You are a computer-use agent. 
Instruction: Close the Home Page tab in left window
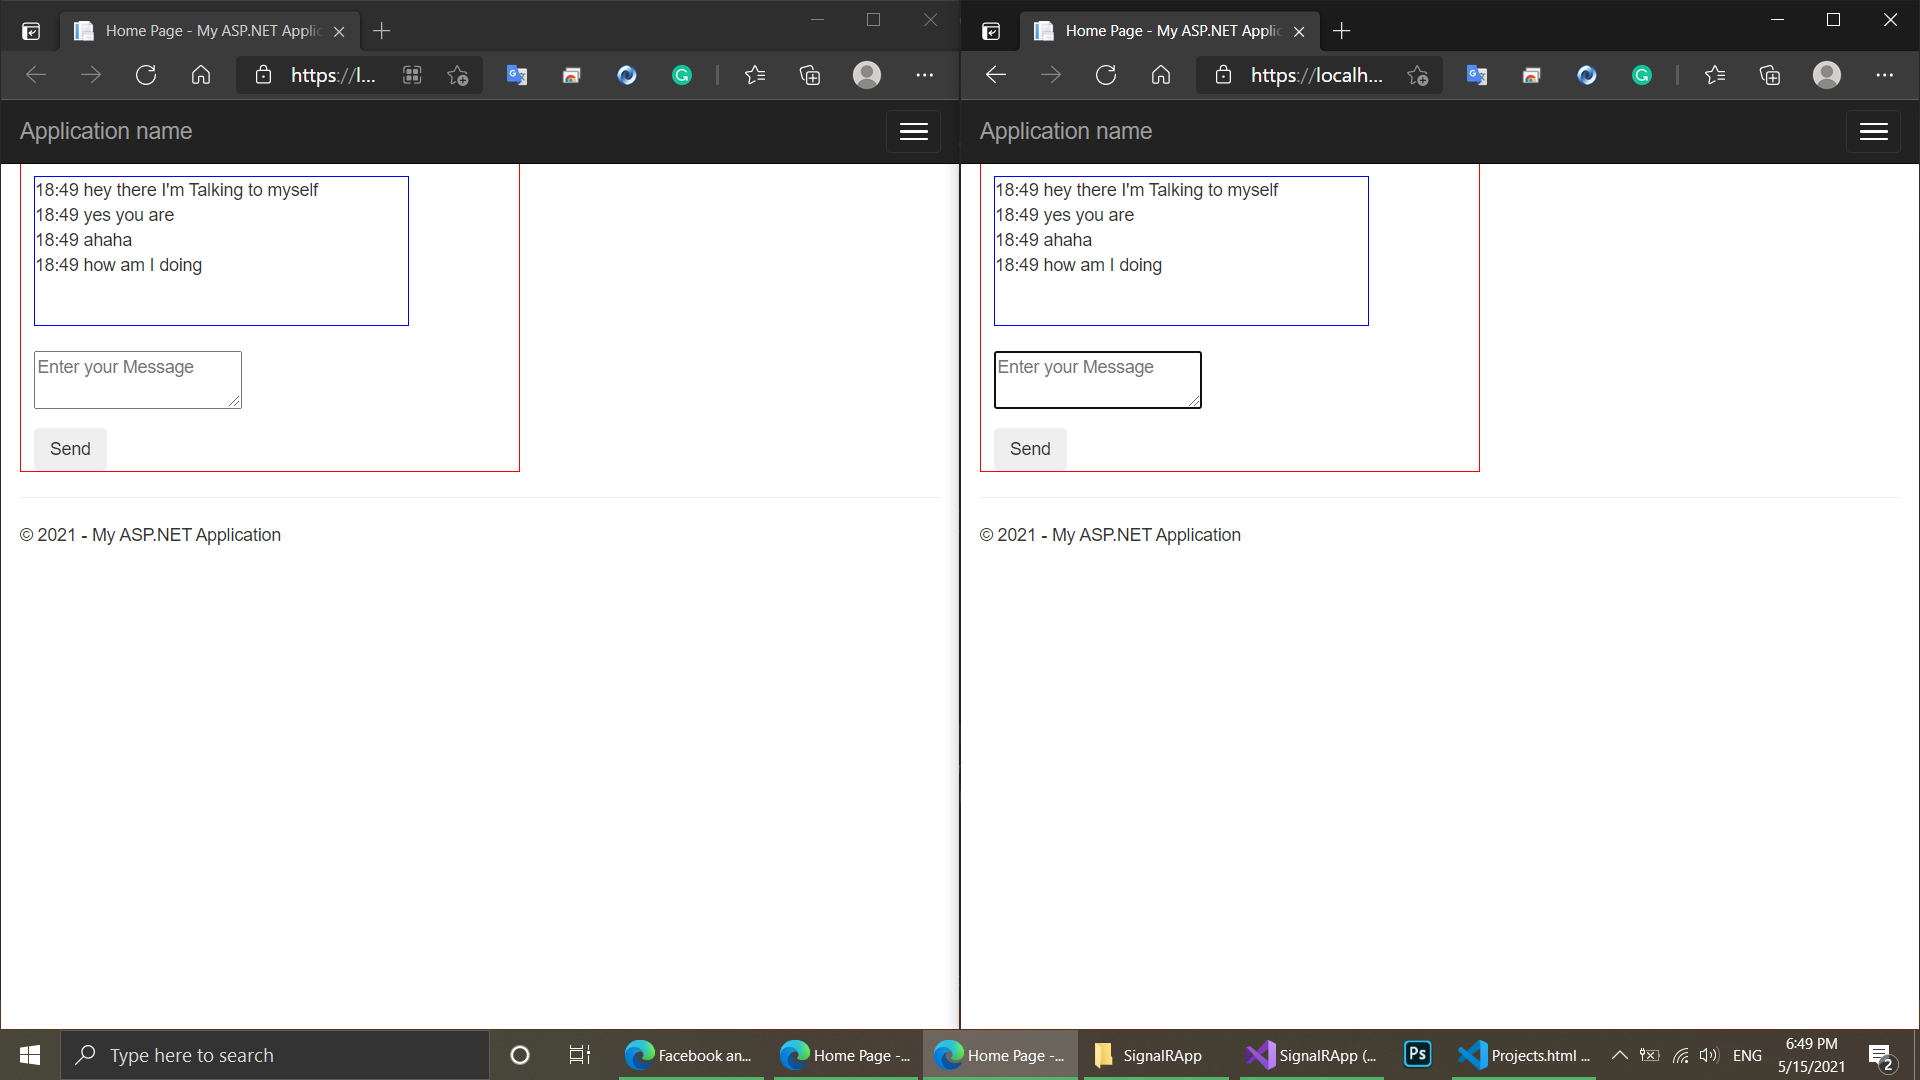click(339, 32)
